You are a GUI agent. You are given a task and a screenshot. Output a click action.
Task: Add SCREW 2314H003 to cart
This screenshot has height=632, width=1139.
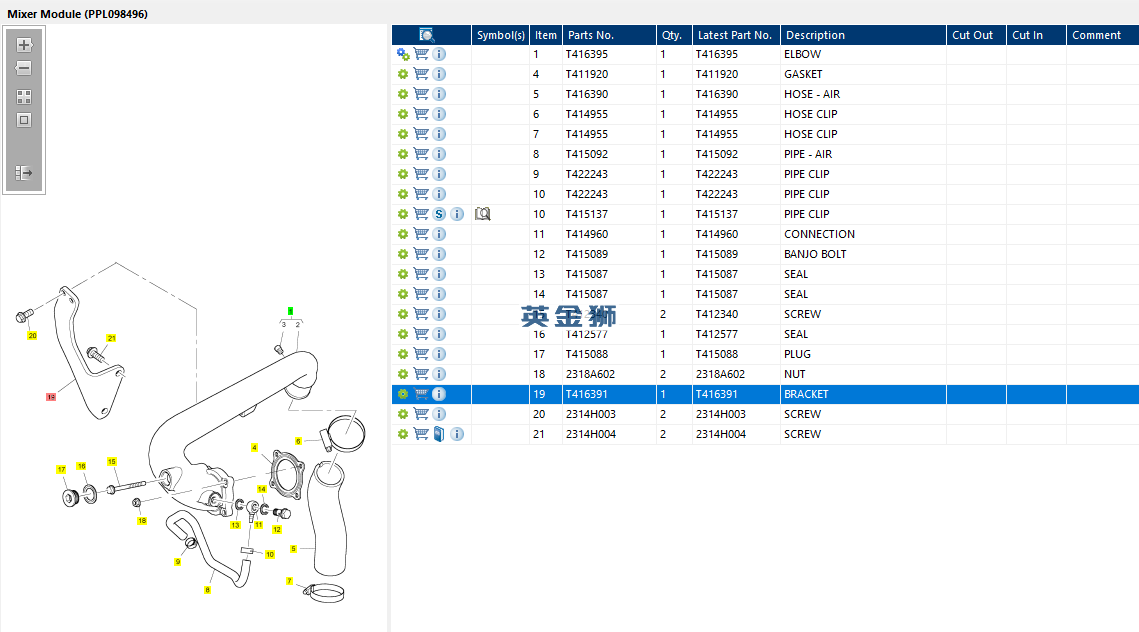click(421, 413)
